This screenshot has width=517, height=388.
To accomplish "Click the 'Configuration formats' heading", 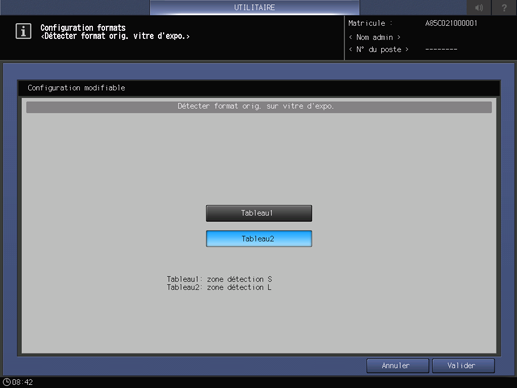I will tap(83, 28).
